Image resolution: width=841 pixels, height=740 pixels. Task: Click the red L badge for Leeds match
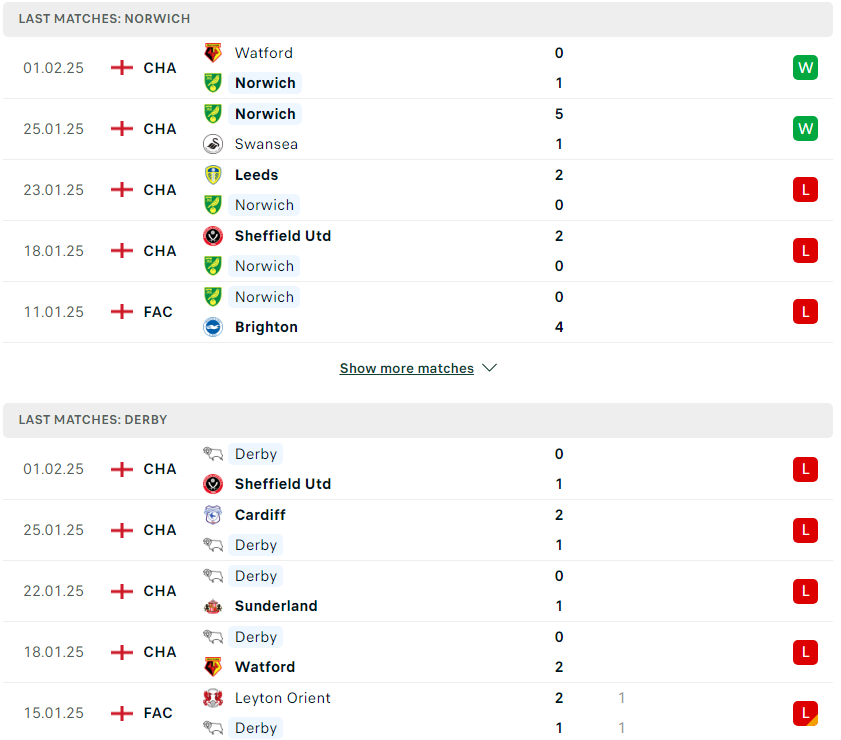[x=805, y=190]
